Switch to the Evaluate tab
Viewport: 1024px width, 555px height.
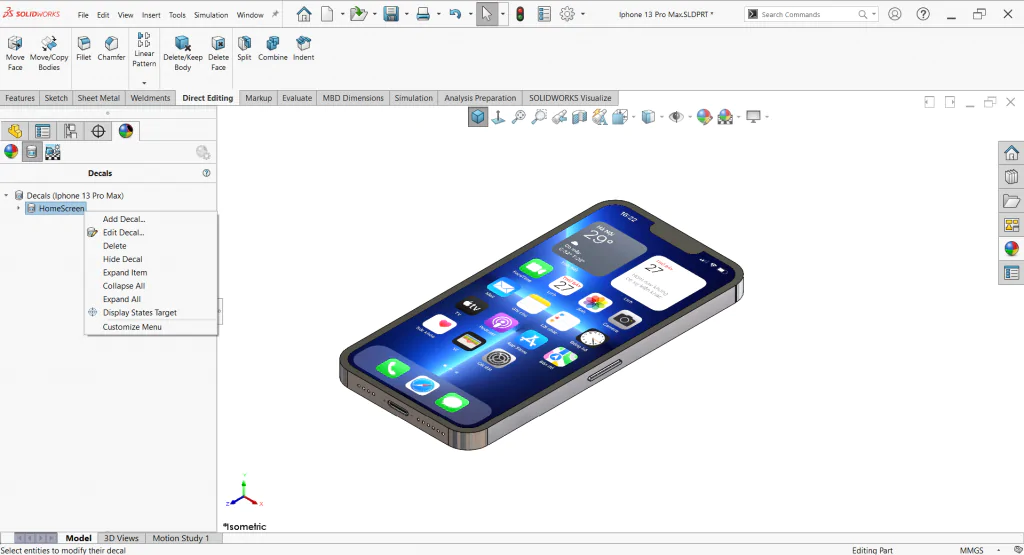coord(297,98)
